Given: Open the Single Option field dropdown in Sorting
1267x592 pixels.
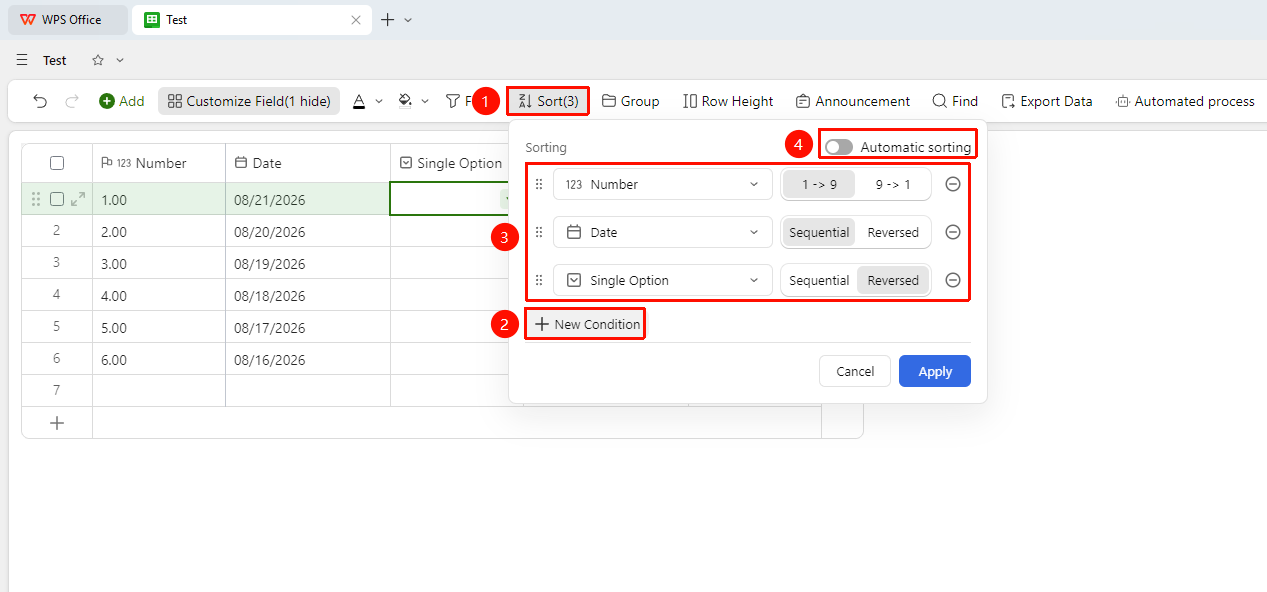Looking at the screenshot, I should click(663, 280).
